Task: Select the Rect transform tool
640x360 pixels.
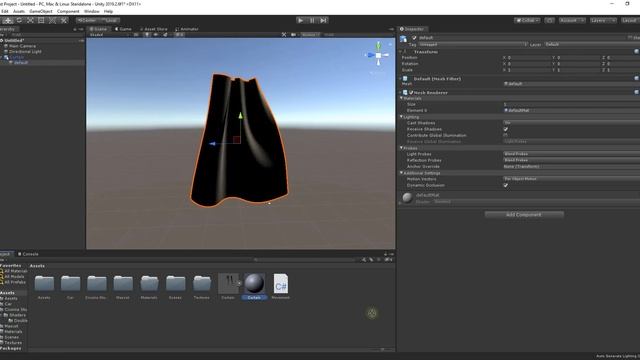Action: tap(41, 20)
